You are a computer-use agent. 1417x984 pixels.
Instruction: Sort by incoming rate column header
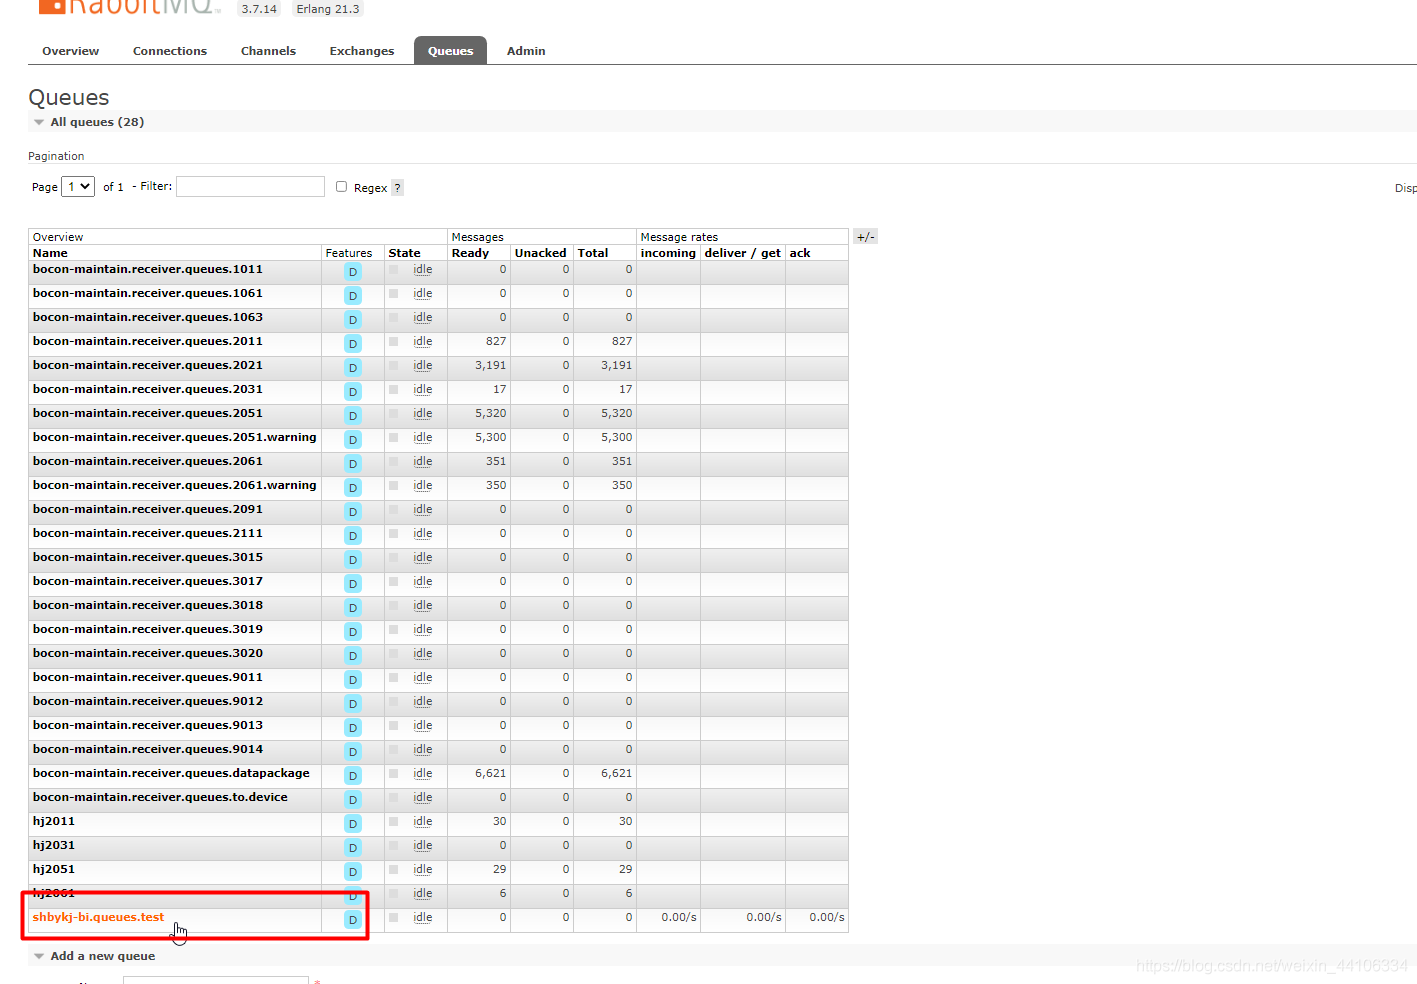click(668, 253)
